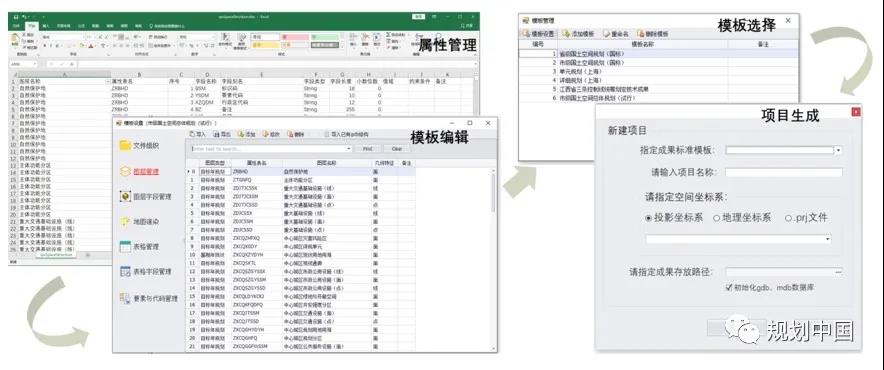Close the 项目生成 dialog with red X

pyautogui.click(x=856, y=112)
